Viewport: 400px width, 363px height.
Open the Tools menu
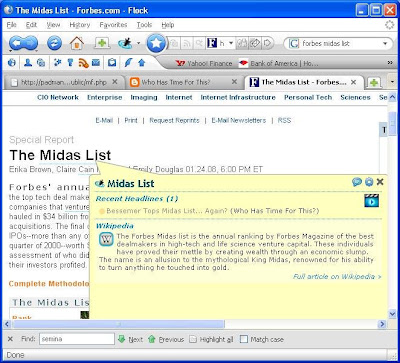click(x=144, y=25)
